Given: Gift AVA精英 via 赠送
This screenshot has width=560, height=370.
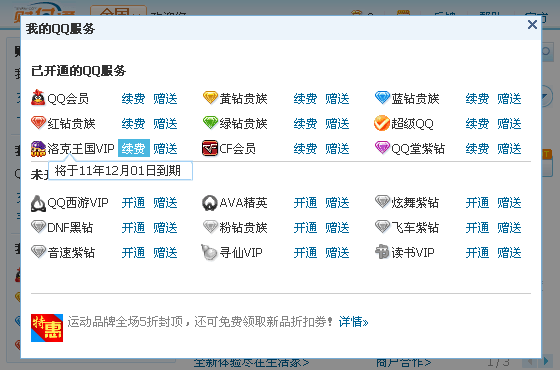Looking at the screenshot, I should click(x=337, y=203).
